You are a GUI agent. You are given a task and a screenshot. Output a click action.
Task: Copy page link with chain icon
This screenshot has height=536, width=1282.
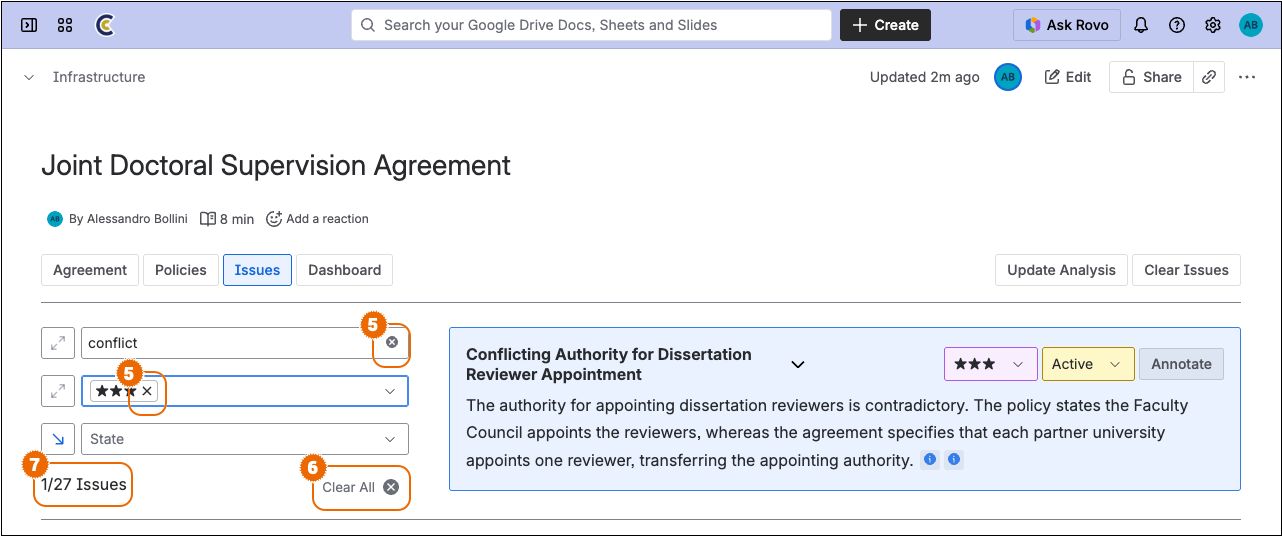click(1209, 77)
